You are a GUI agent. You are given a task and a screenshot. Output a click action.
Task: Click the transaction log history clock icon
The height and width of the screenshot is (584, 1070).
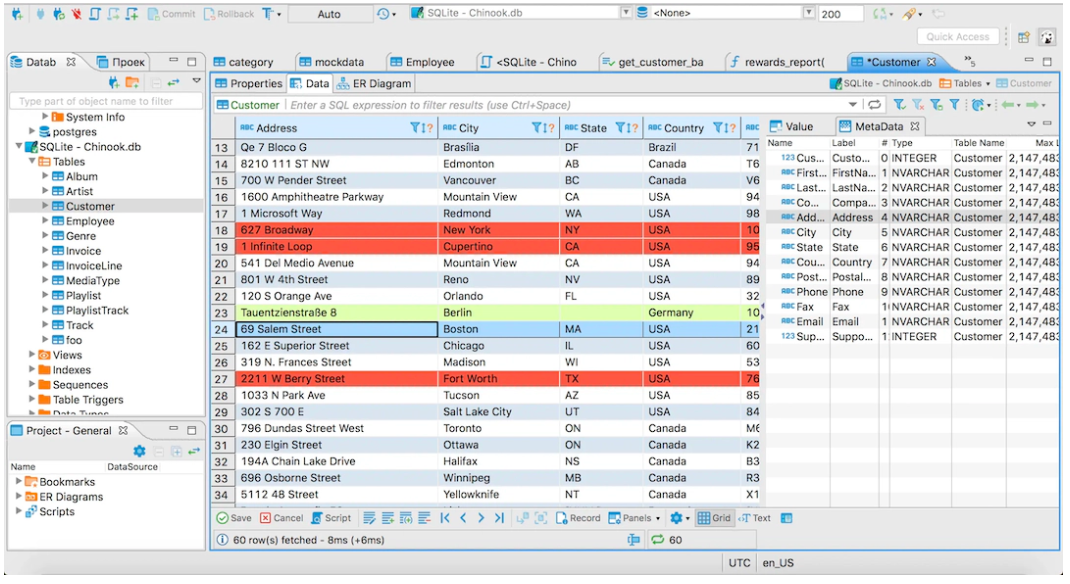tap(384, 14)
